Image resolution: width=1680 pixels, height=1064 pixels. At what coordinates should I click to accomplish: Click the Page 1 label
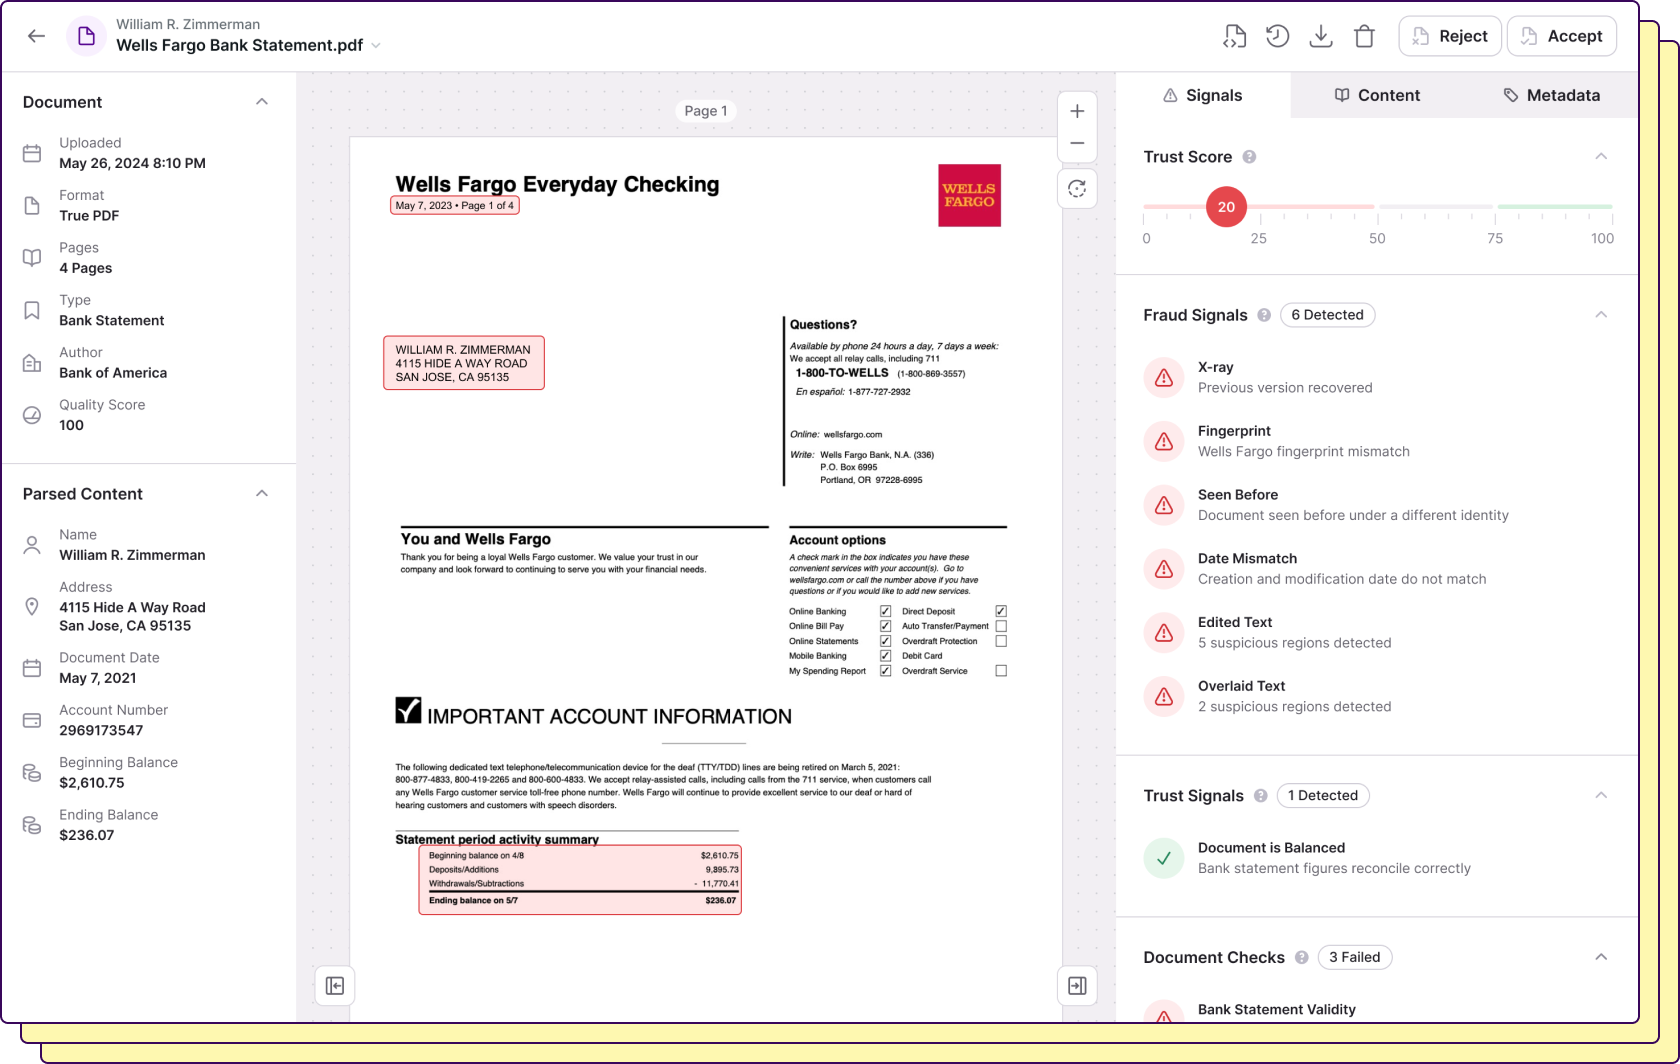(706, 111)
